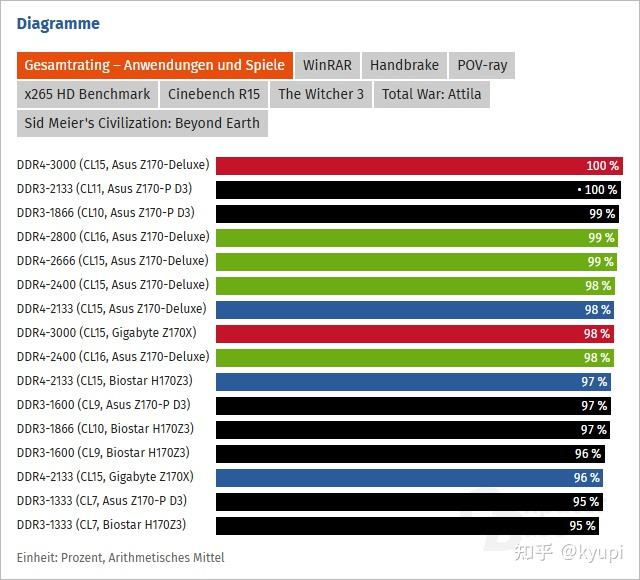The image size is (640, 580).
Task: Click the DDR3-1333 Asus Z170-P D3 bar
Action: [x=409, y=502]
